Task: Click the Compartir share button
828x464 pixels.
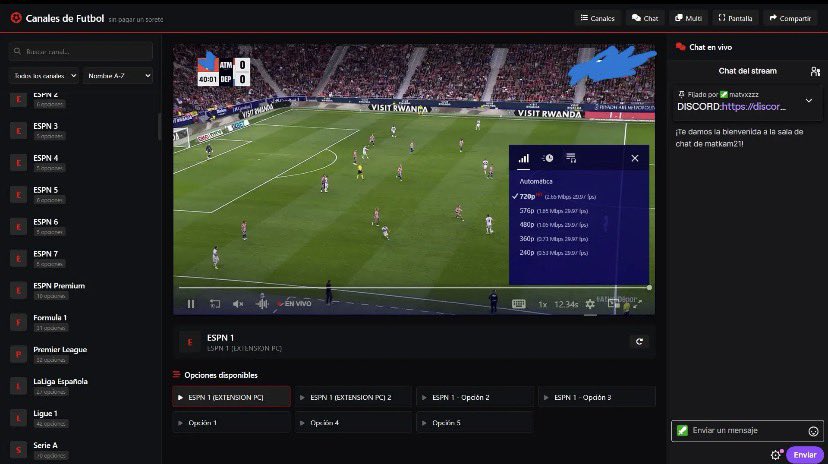Action: [x=790, y=18]
